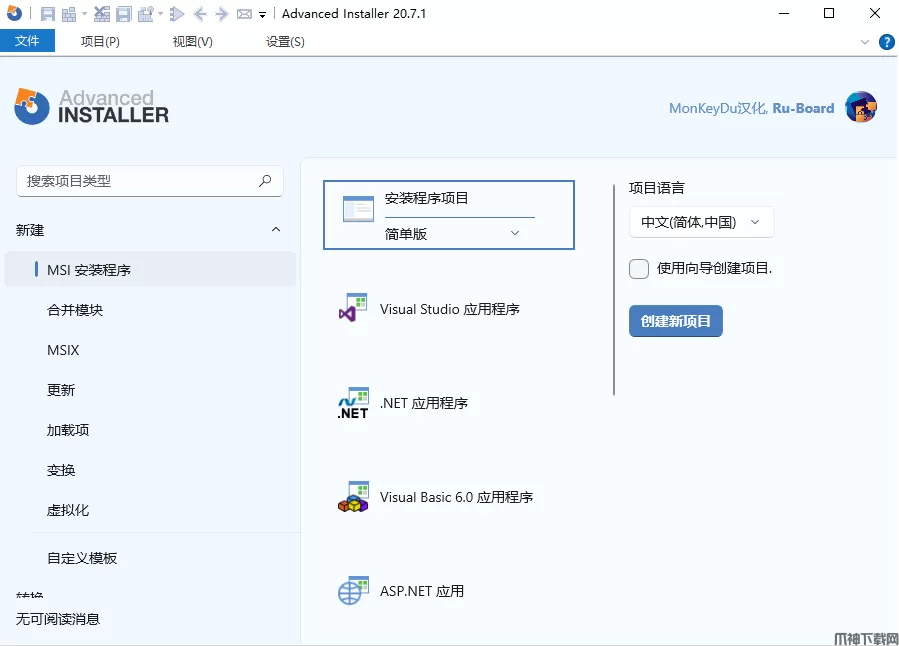Click the Advanced Installer app logo in title bar

point(14,13)
